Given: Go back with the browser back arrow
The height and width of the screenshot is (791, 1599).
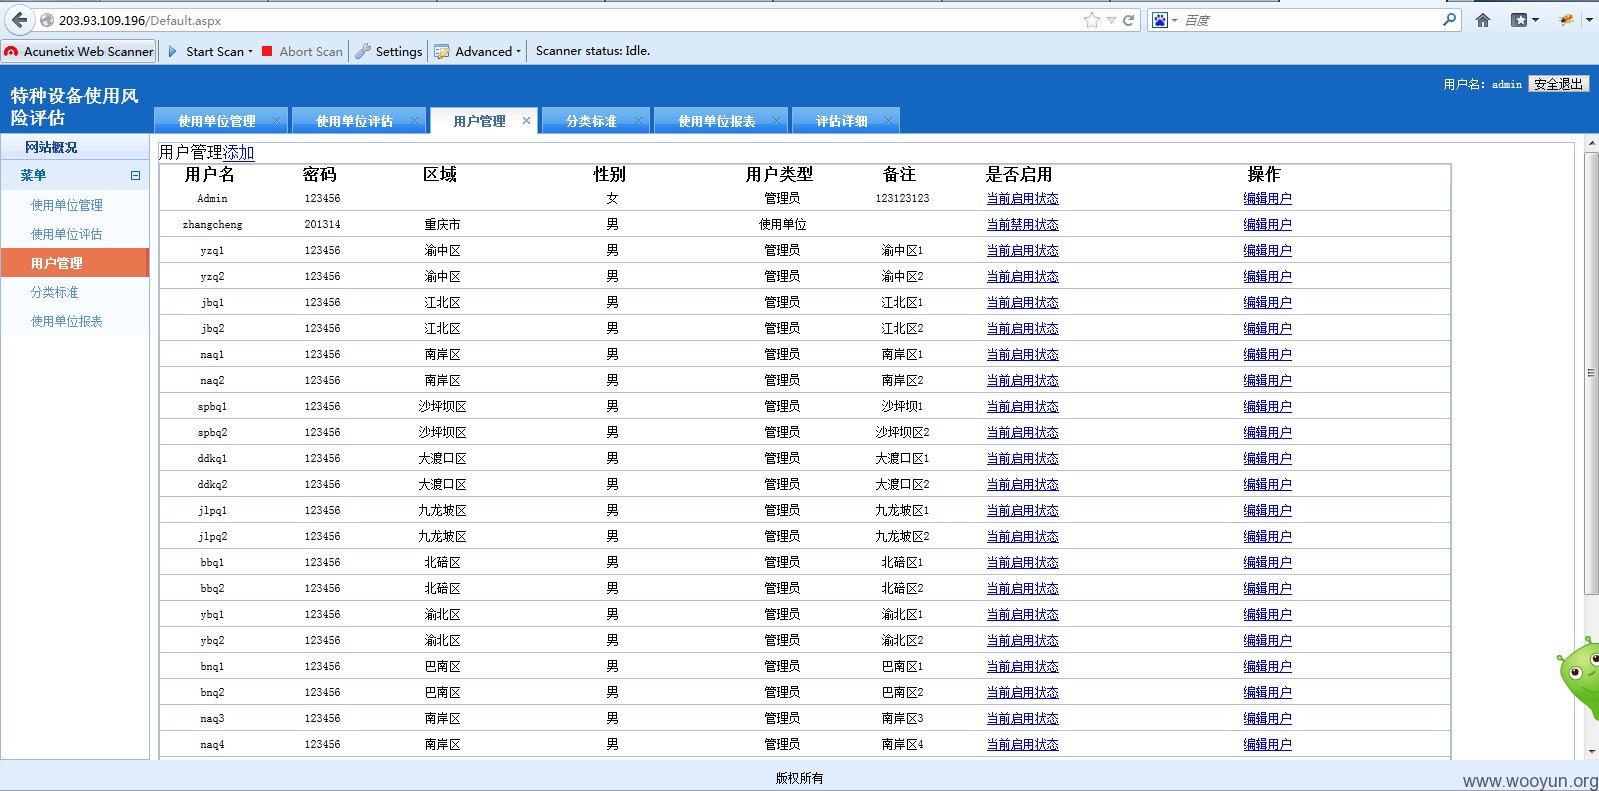Looking at the screenshot, I should click(x=19, y=20).
